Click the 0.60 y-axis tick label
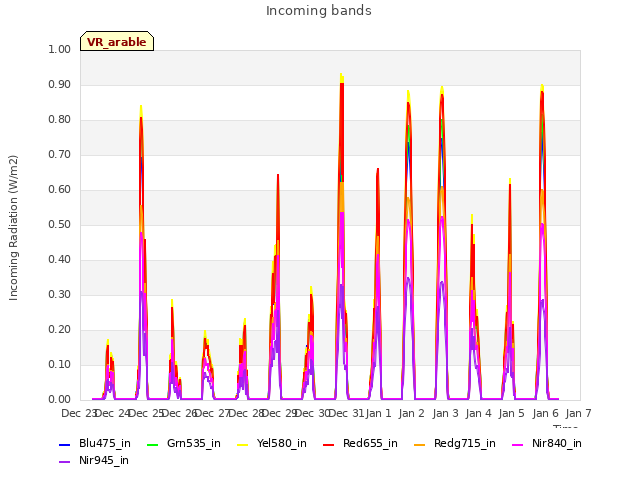The image size is (640, 480). tap(60, 189)
